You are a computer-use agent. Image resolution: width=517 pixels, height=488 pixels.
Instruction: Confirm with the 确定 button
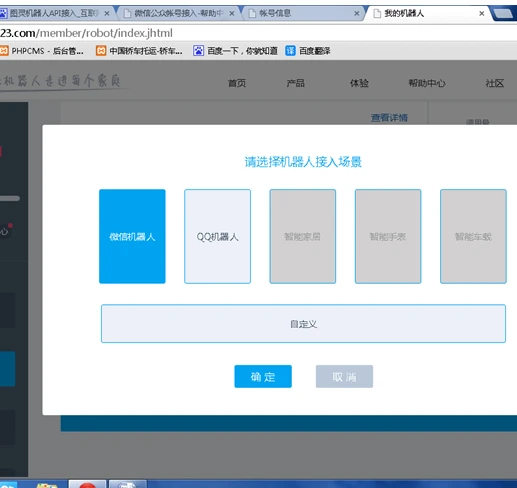pos(263,377)
